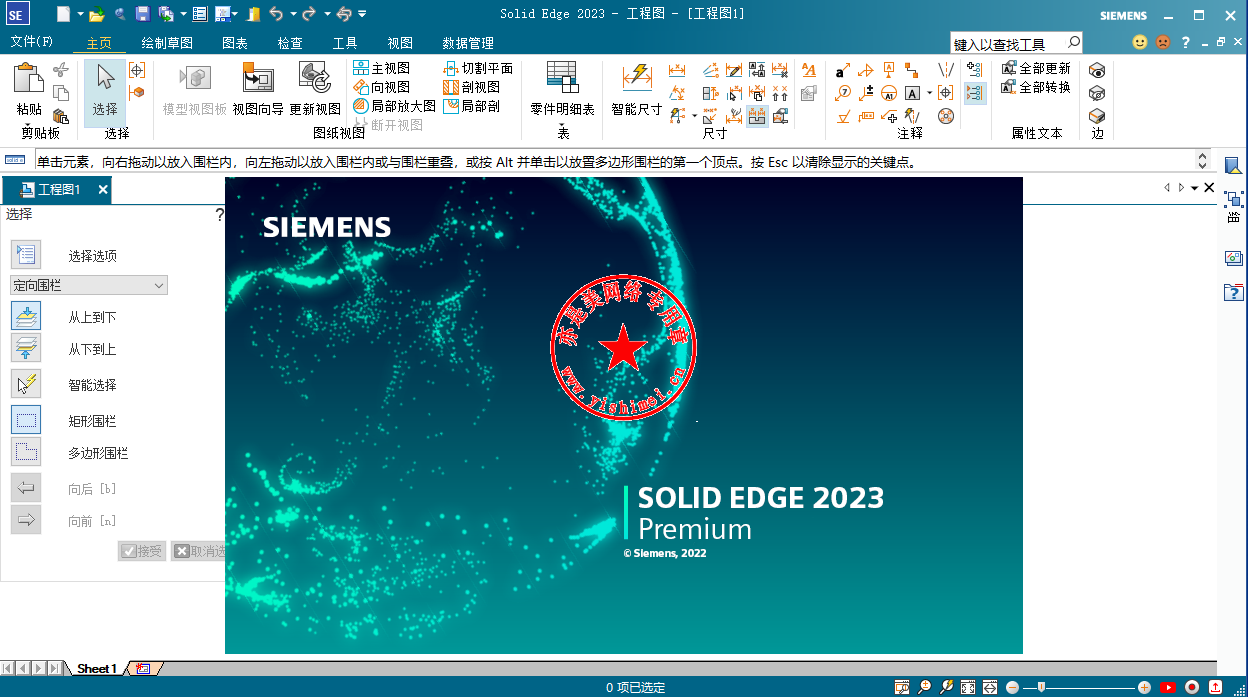Viewport: 1248px width, 697px height.
Task: Open the 视图向导 view wizard
Action: (x=258, y=90)
